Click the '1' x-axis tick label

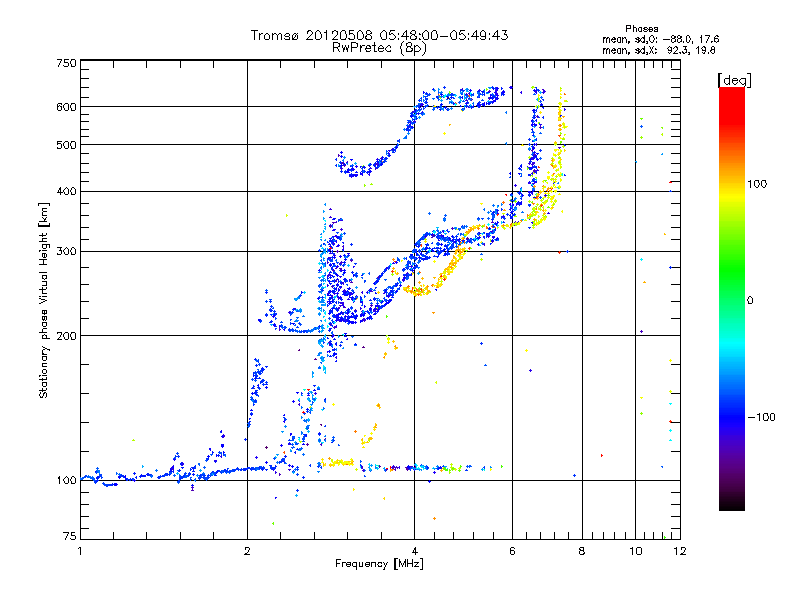80,551
